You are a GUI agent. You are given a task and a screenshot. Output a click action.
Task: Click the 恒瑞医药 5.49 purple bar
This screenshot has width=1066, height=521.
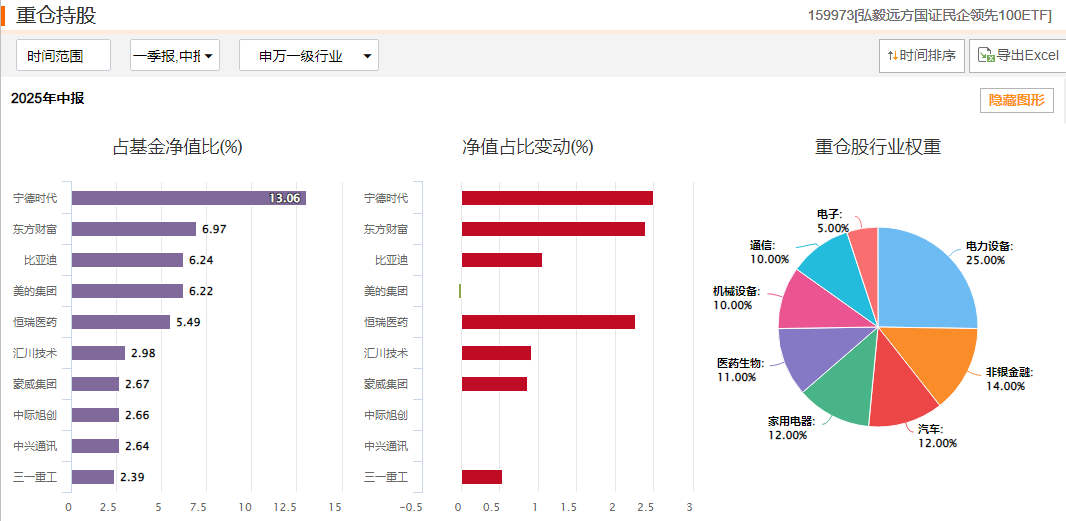pyautogui.click(x=121, y=322)
